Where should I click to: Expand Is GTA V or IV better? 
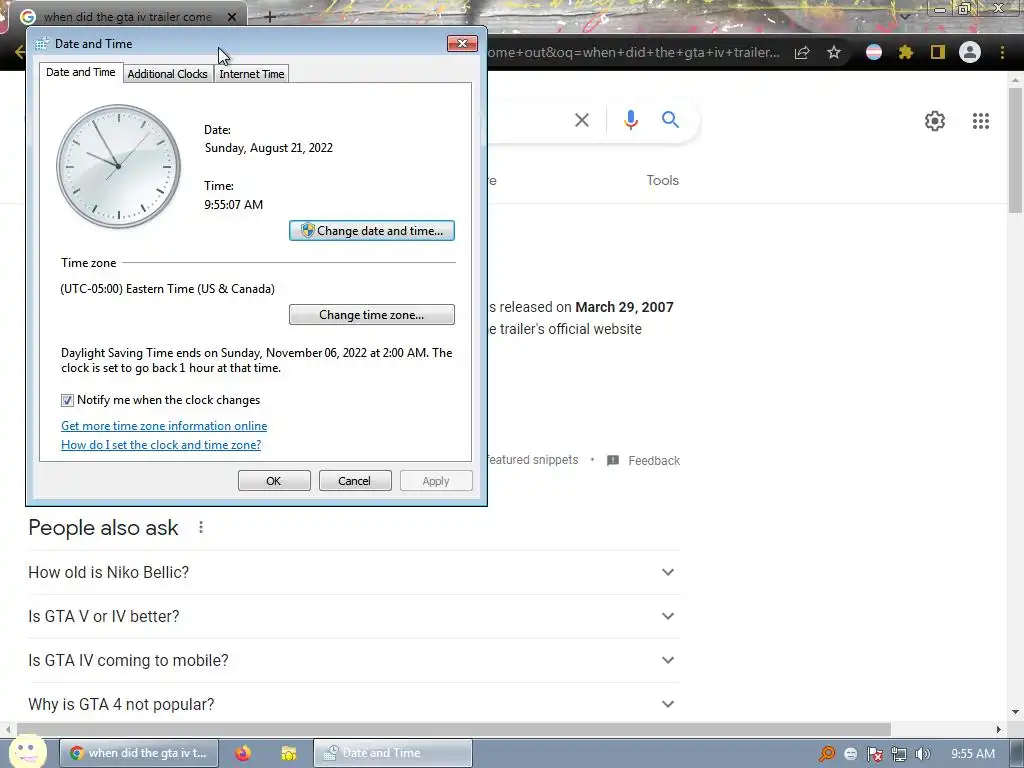click(354, 616)
